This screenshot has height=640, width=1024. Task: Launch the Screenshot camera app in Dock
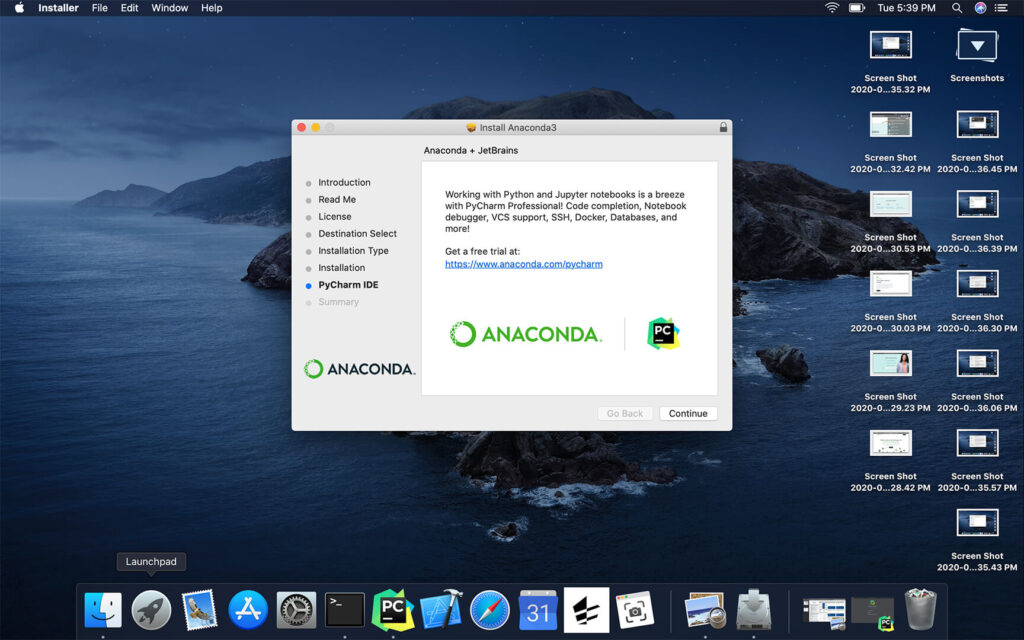pos(634,610)
